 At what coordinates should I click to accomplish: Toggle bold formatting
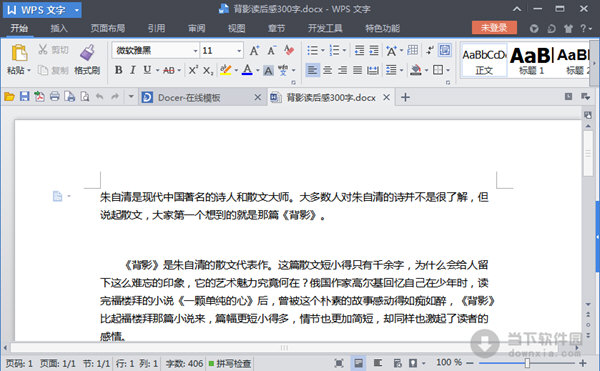point(119,70)
